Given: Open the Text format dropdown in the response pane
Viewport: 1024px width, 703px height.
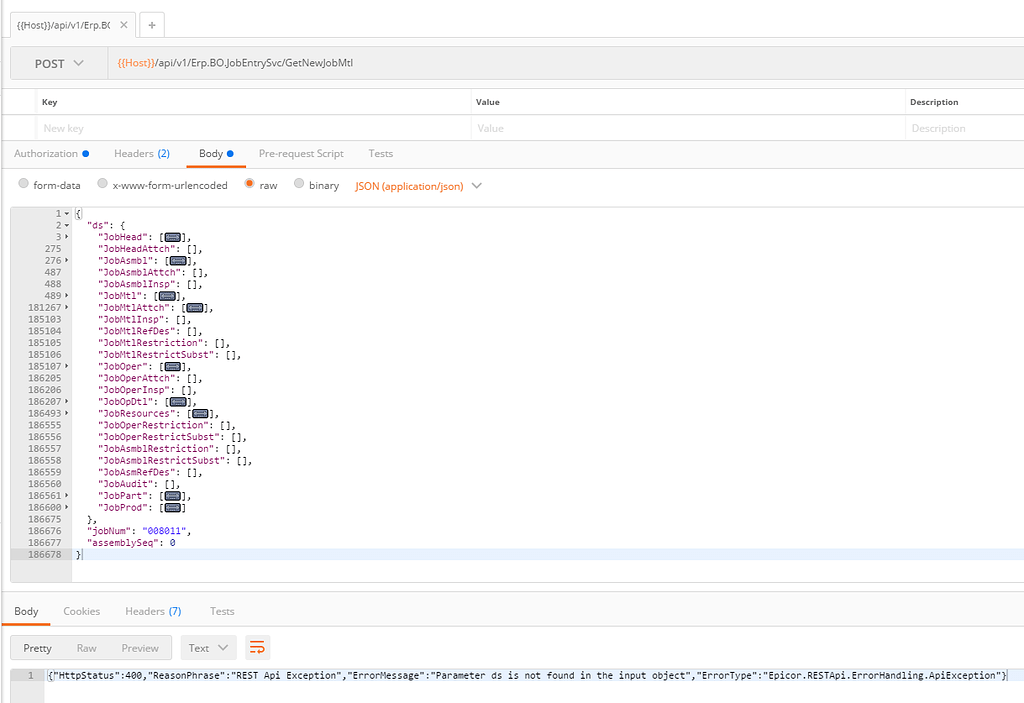Looking at the screenshot, I should (208, 647).
